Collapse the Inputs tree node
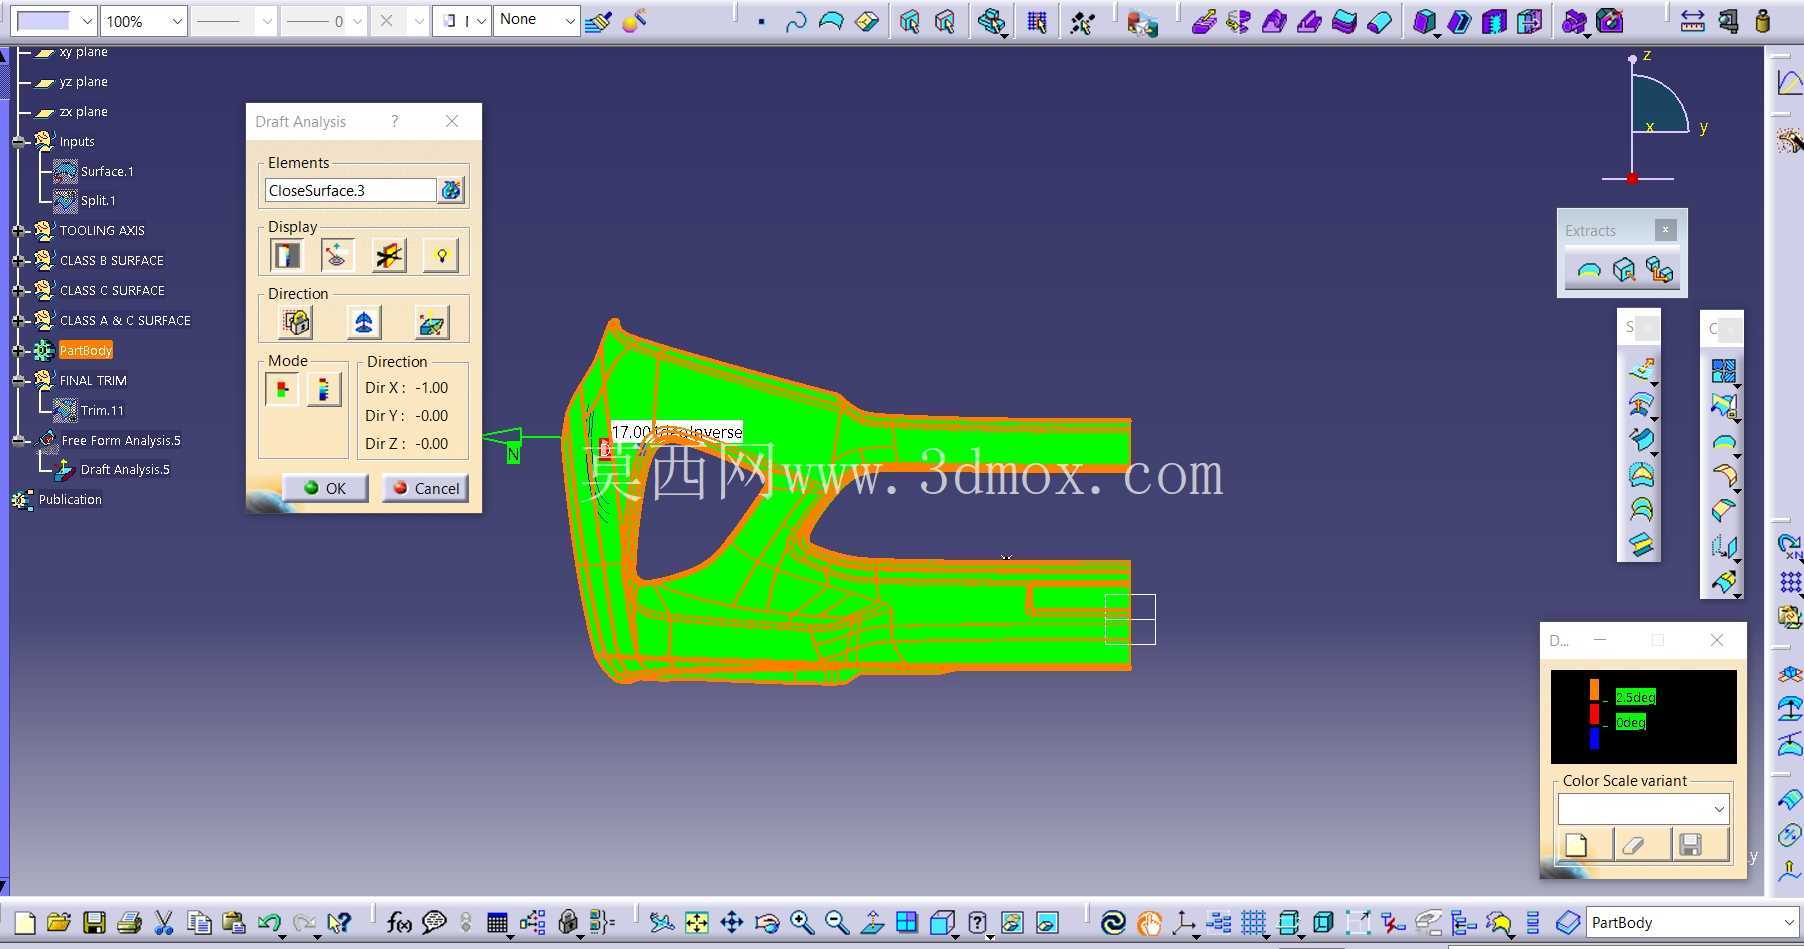 coord(18,142)
